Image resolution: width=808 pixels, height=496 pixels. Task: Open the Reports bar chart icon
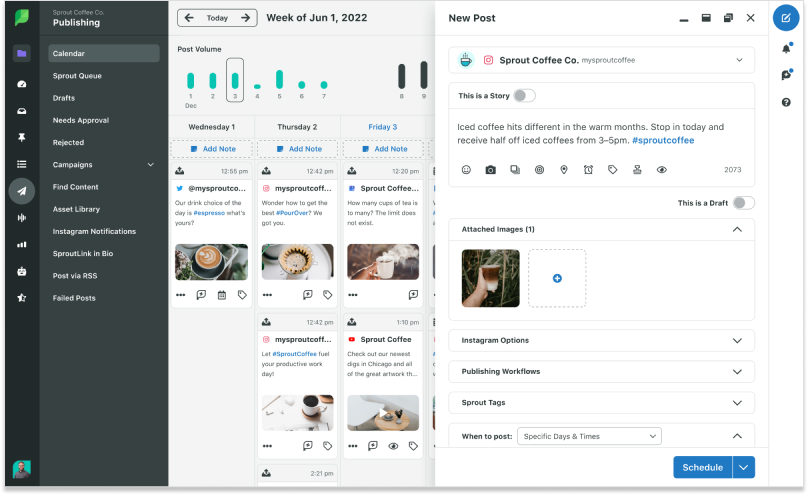click(x=22, y=245)
